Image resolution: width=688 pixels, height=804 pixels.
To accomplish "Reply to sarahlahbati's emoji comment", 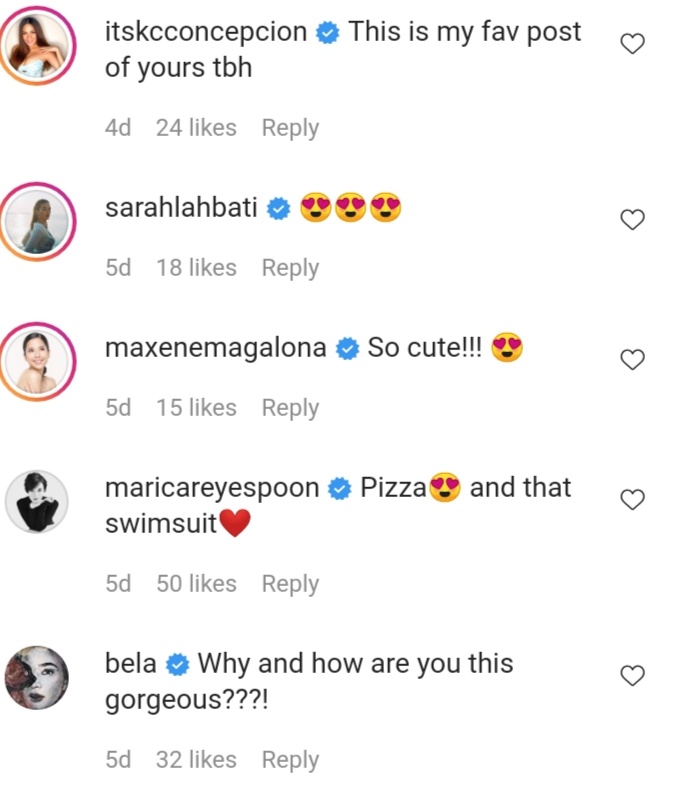I will pos(290,268).
